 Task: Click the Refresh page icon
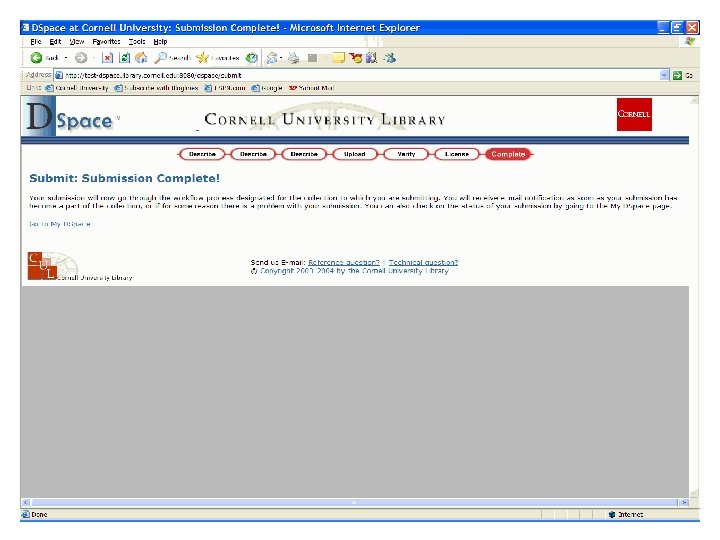[124, 58]
